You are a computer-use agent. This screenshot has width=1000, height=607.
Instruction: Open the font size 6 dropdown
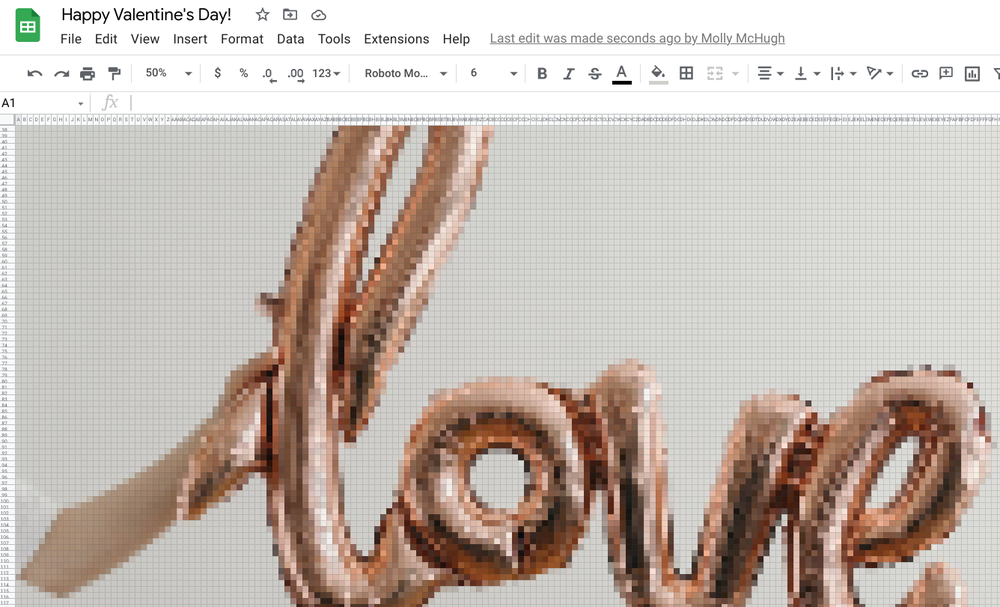coord(493,74)
